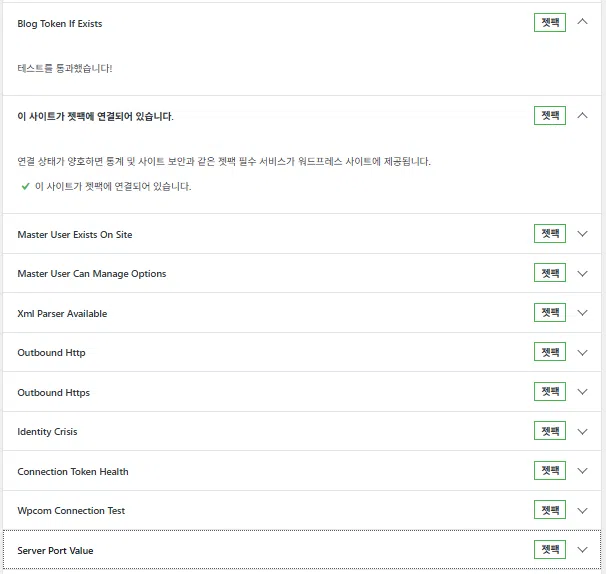Open the Xml Parser Available title

tap(62, 313)
